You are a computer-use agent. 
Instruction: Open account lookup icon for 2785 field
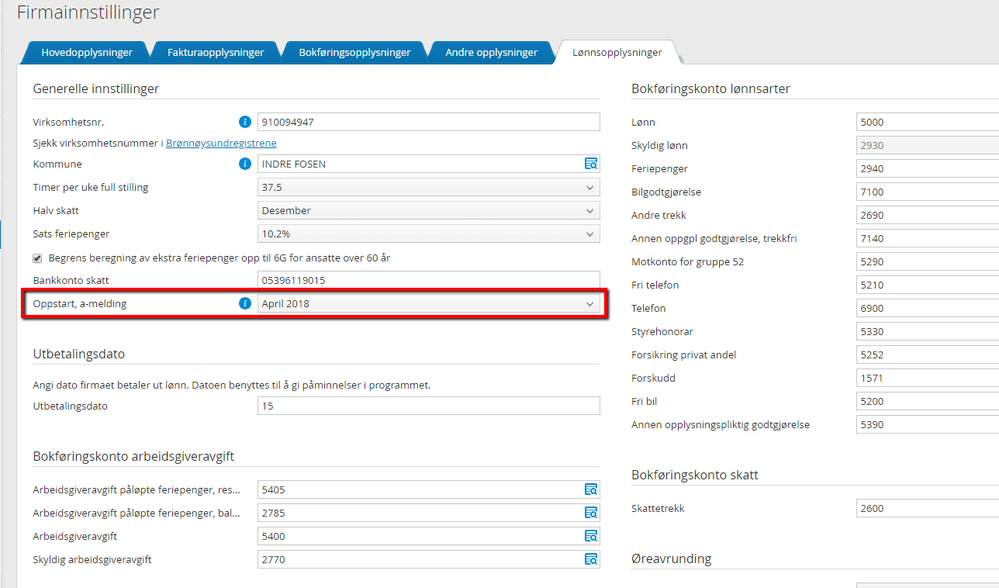click(590, 513)
